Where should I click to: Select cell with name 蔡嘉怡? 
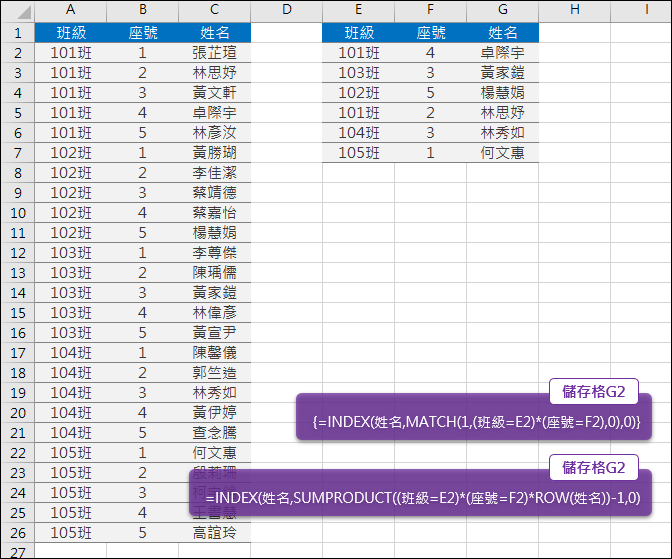[x=215, y=213]
